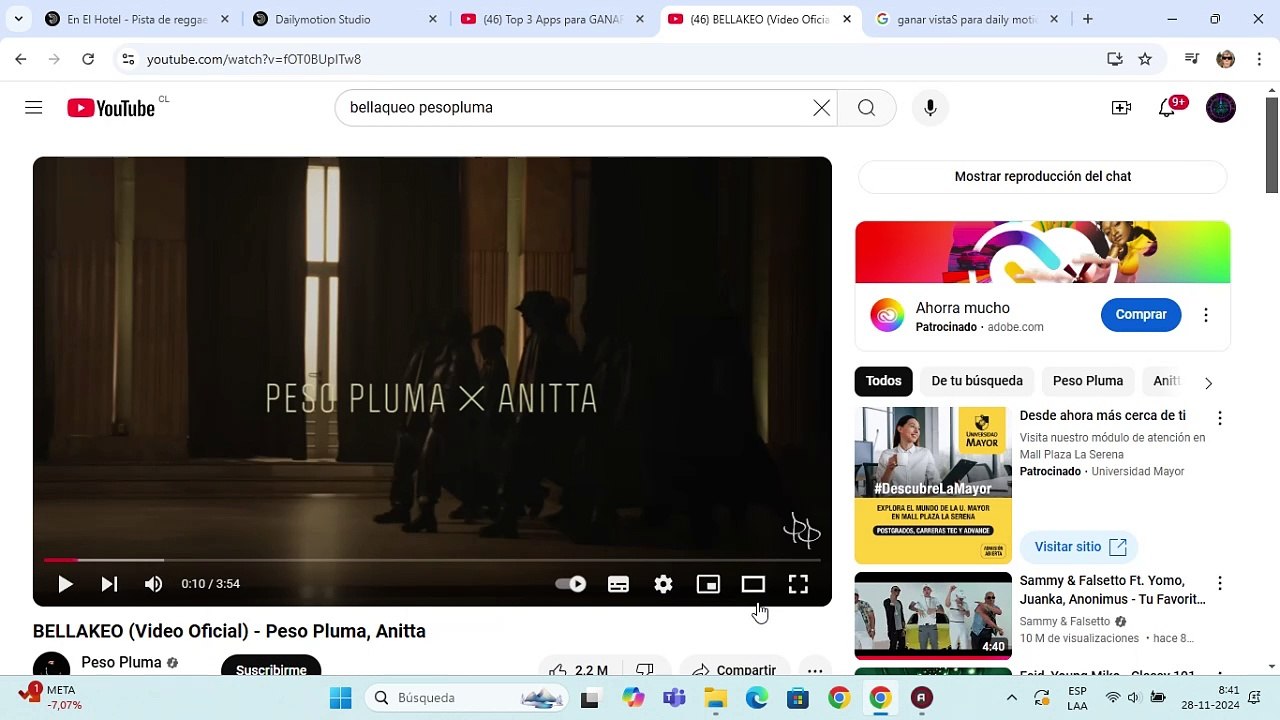Clear the search text with the X

coord(821,108)
